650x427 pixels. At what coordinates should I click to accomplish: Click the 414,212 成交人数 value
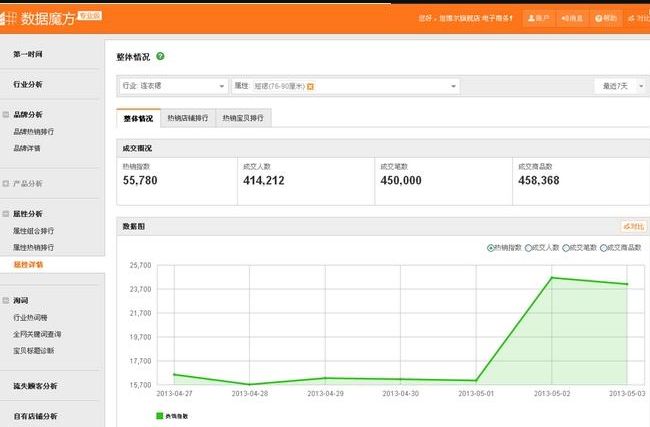click(x=264, y=180)
